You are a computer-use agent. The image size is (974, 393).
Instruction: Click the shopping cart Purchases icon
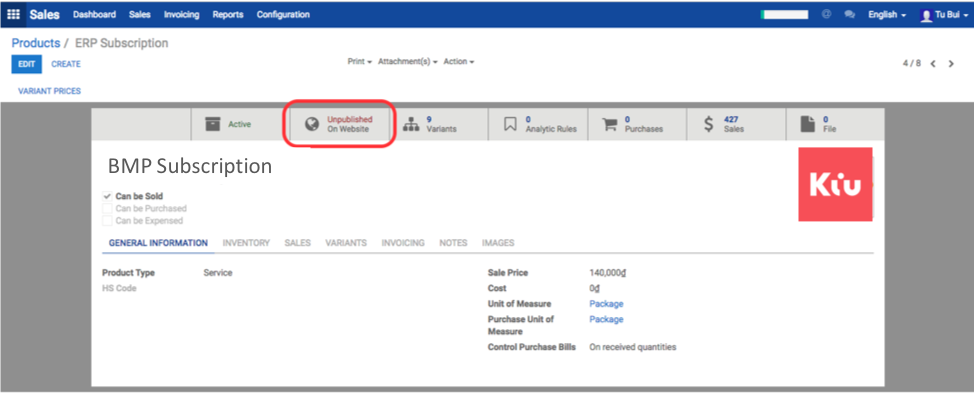click(x=610, y=124)
